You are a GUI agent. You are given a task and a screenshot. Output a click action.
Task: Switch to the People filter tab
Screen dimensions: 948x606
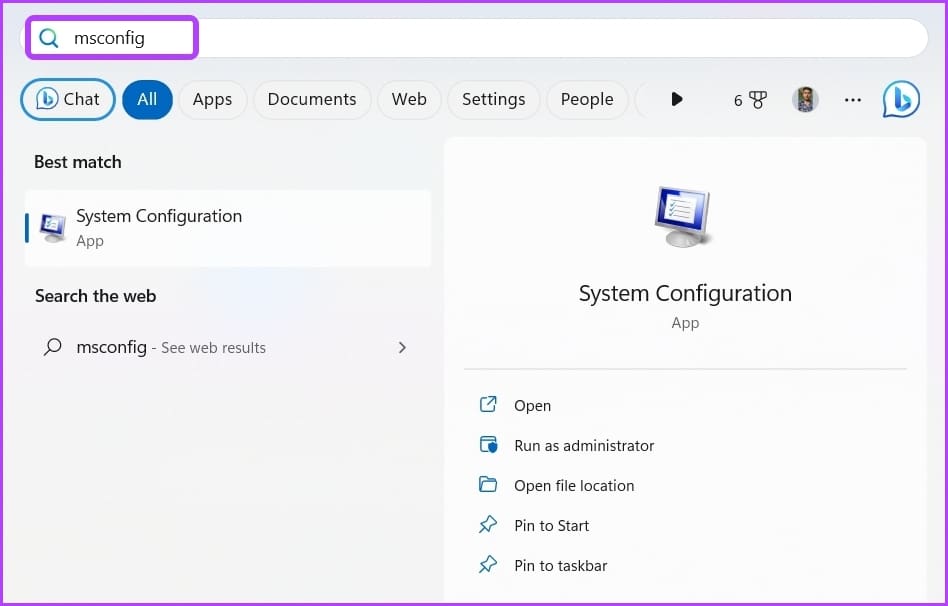click(x=587, y=99)
